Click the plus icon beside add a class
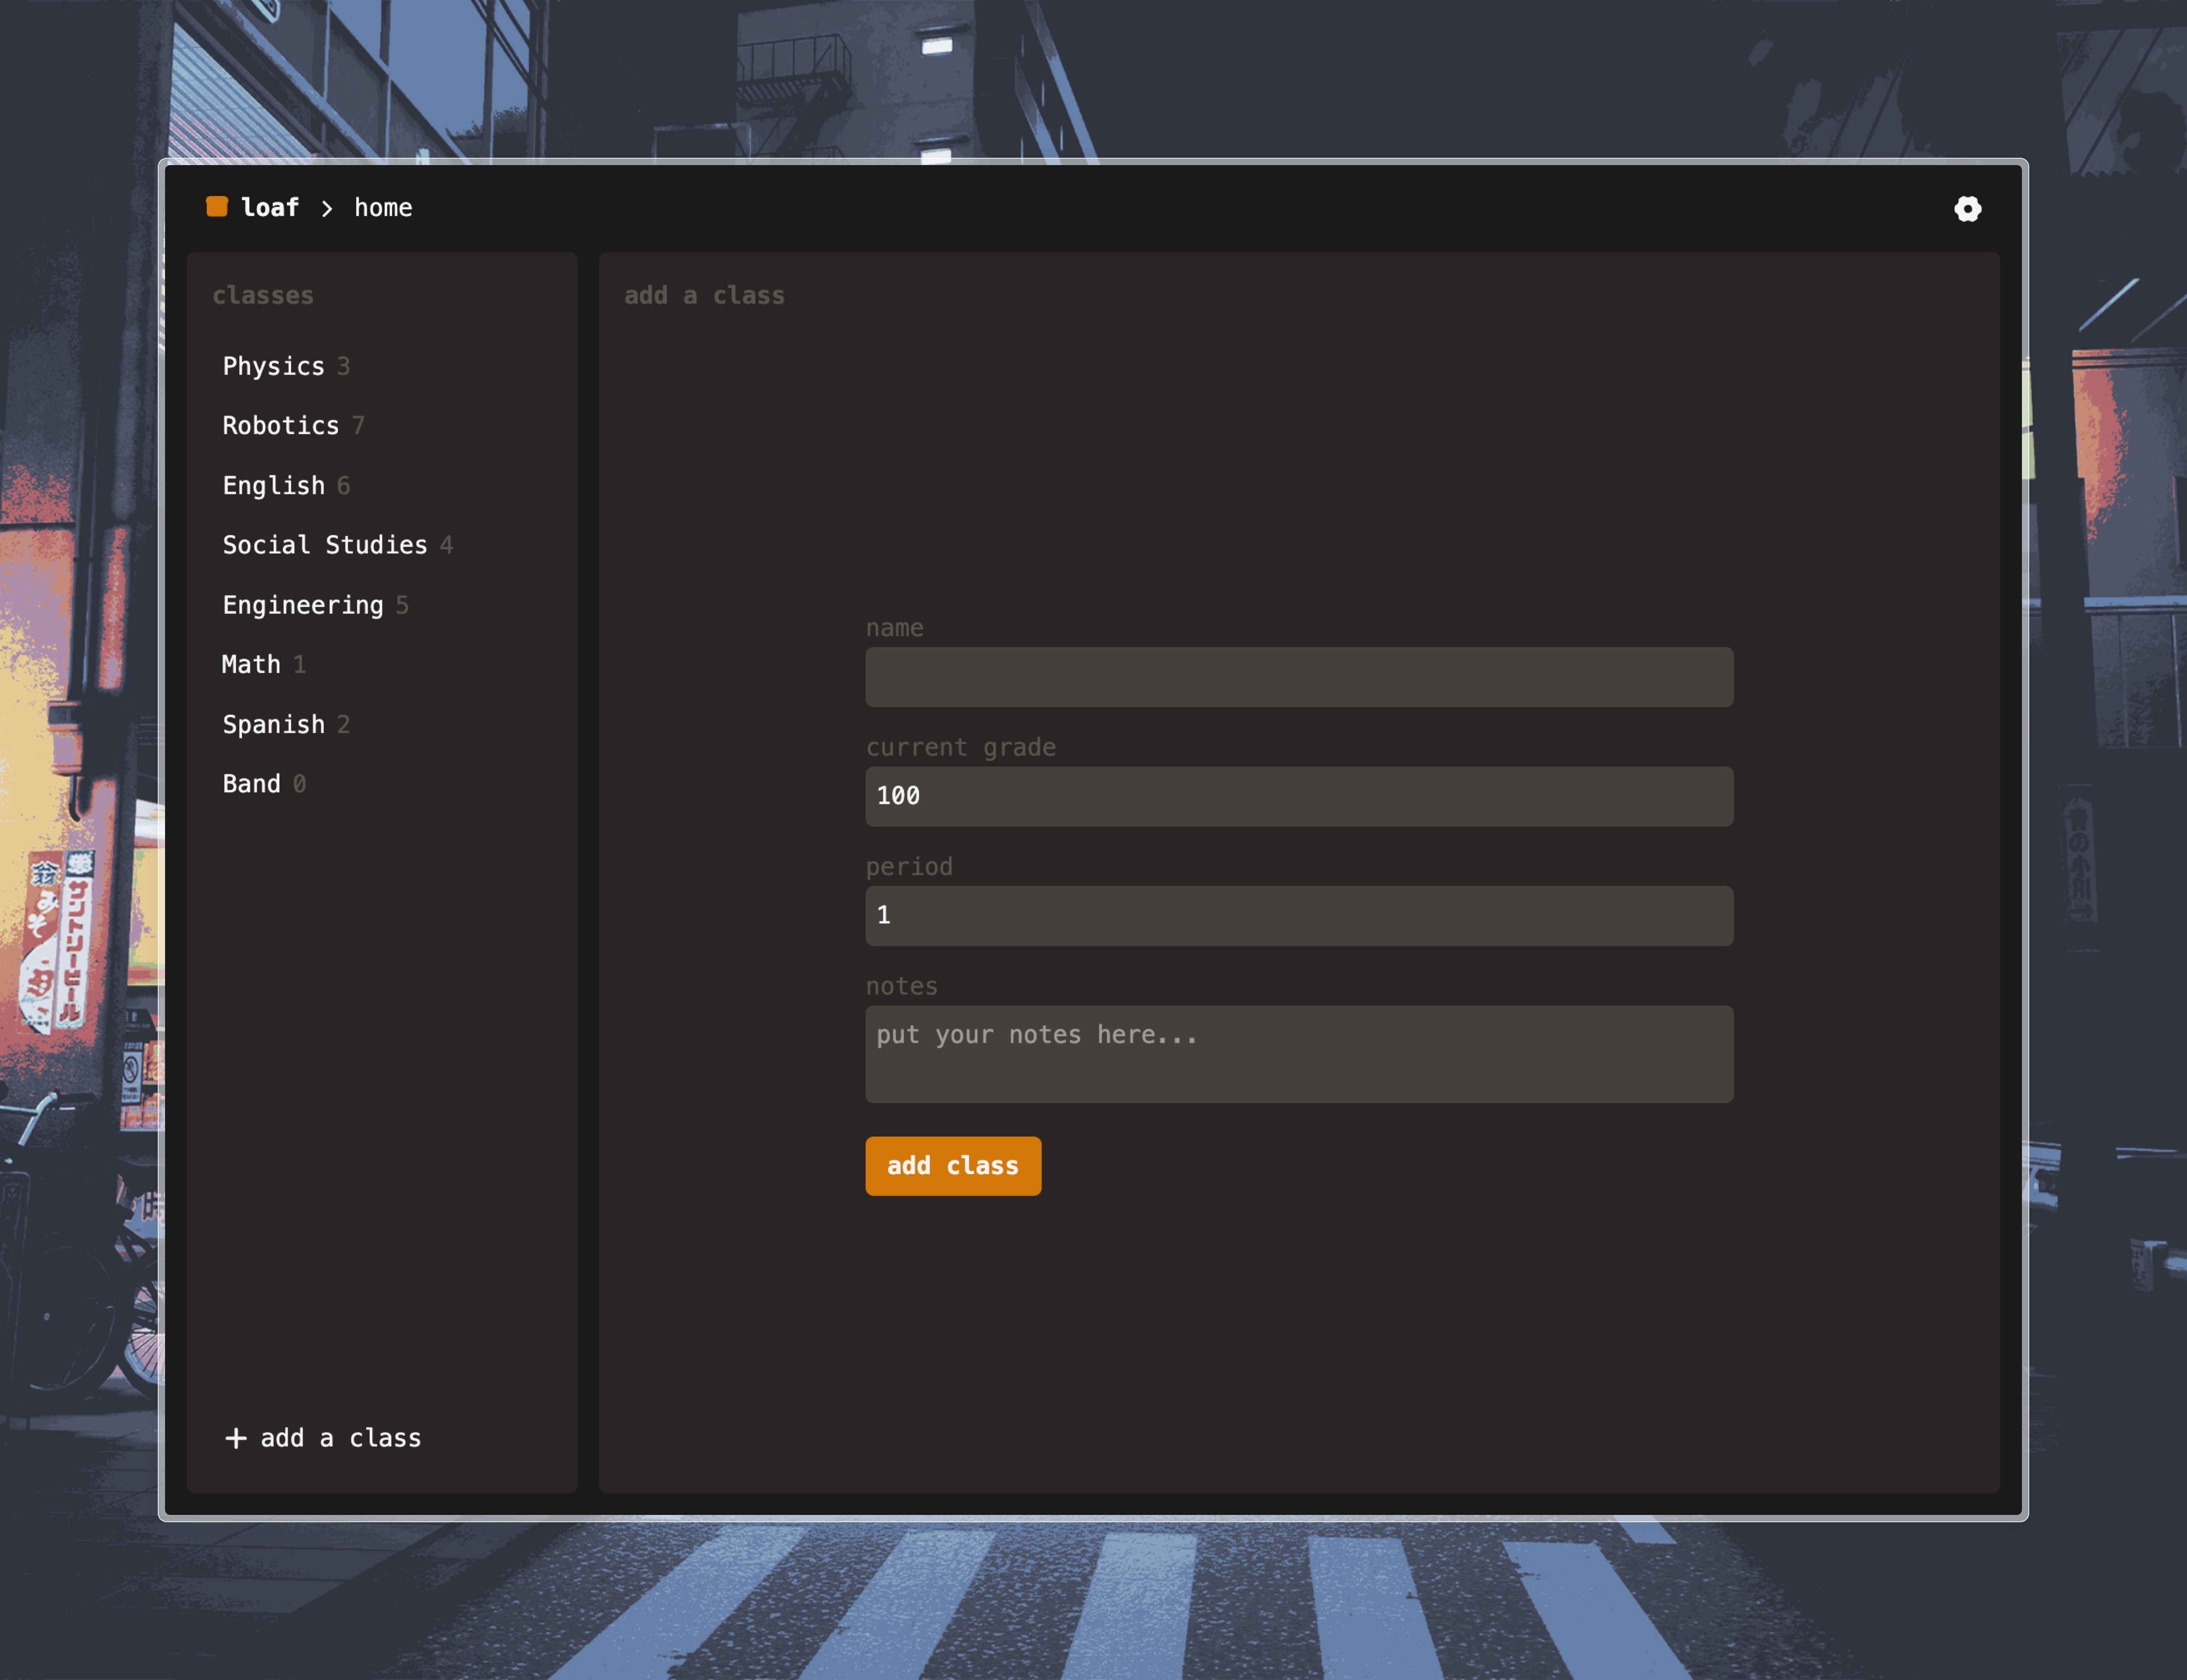2187x1680 pixels. click(x=236, y=1438)
